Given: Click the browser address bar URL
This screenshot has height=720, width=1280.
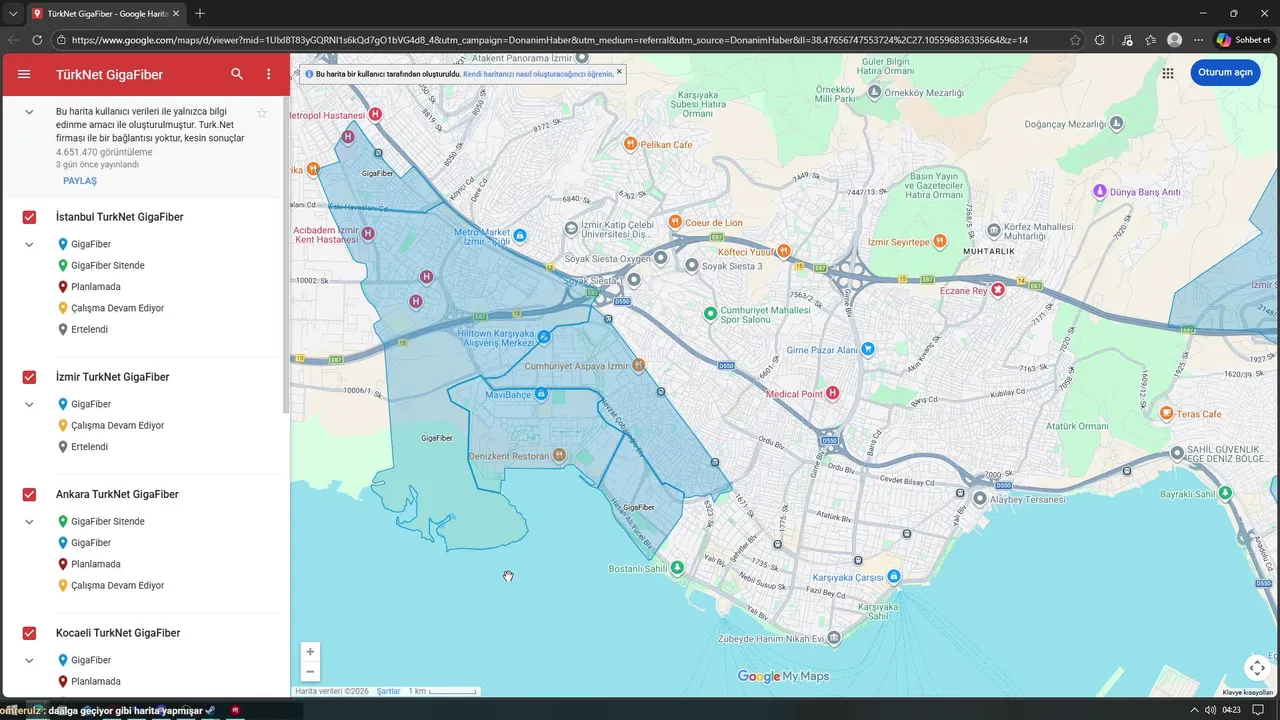Looking at the screenshot, I should click(x=550, y=40).
